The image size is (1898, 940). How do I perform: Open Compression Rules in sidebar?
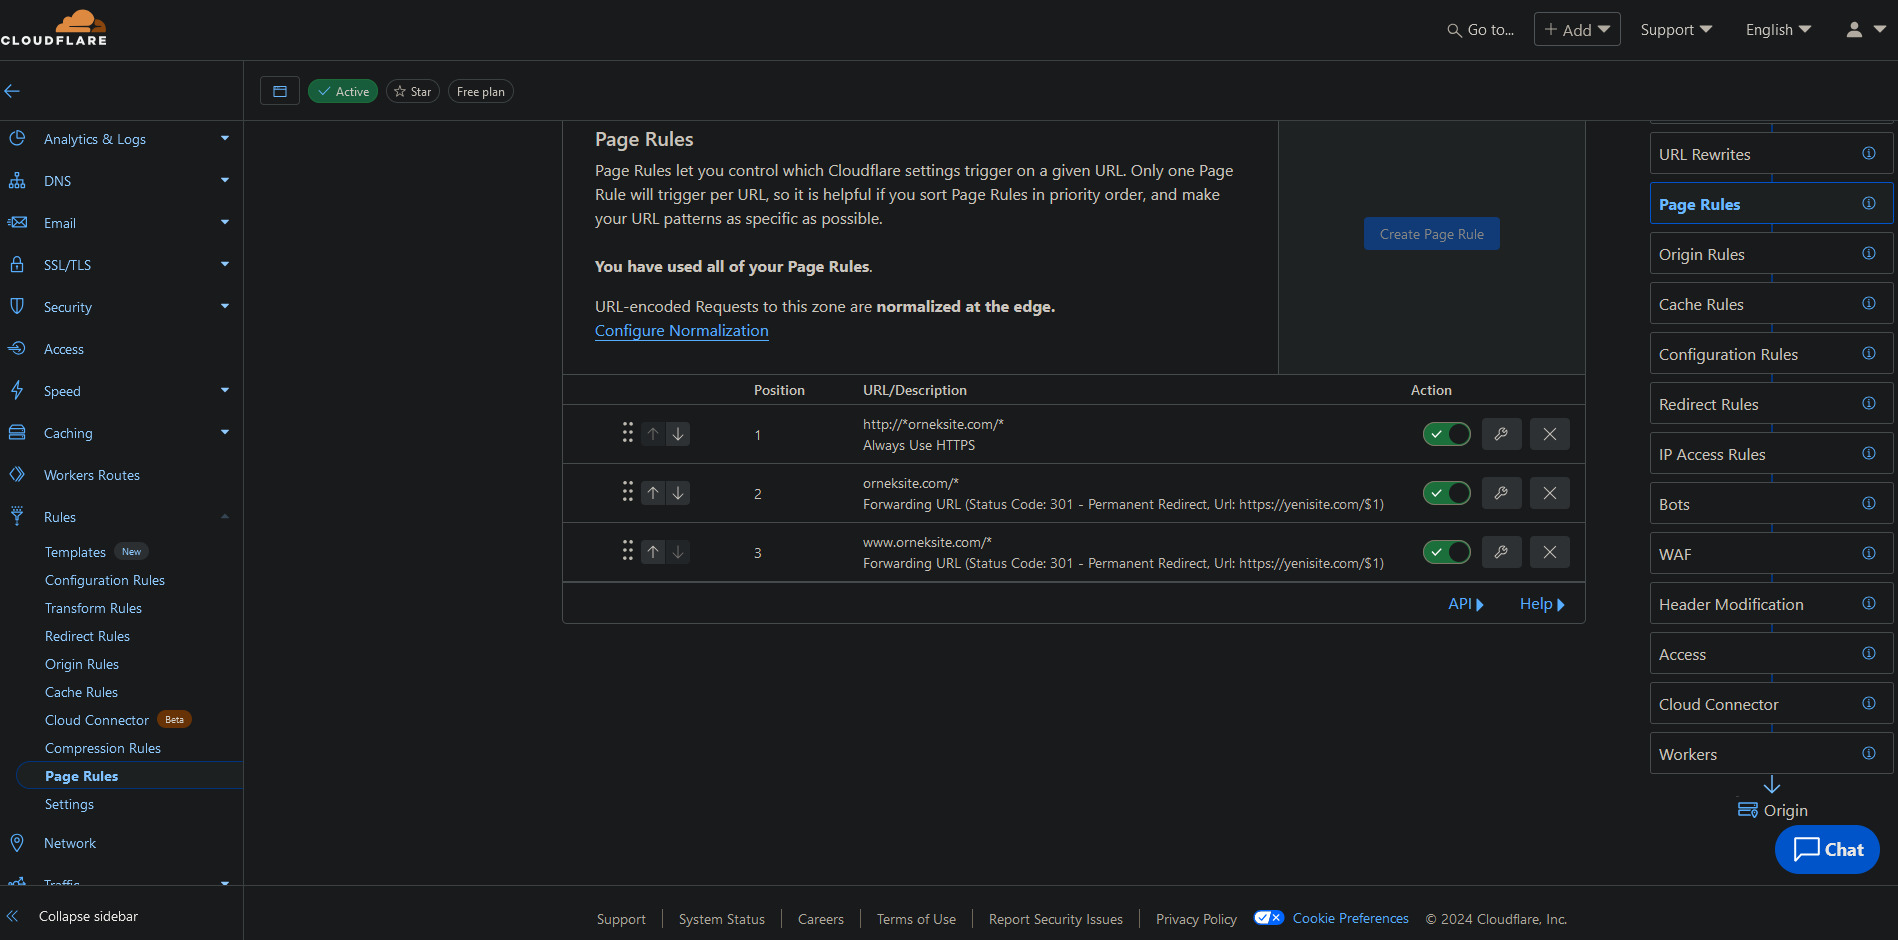pos(103,748)
